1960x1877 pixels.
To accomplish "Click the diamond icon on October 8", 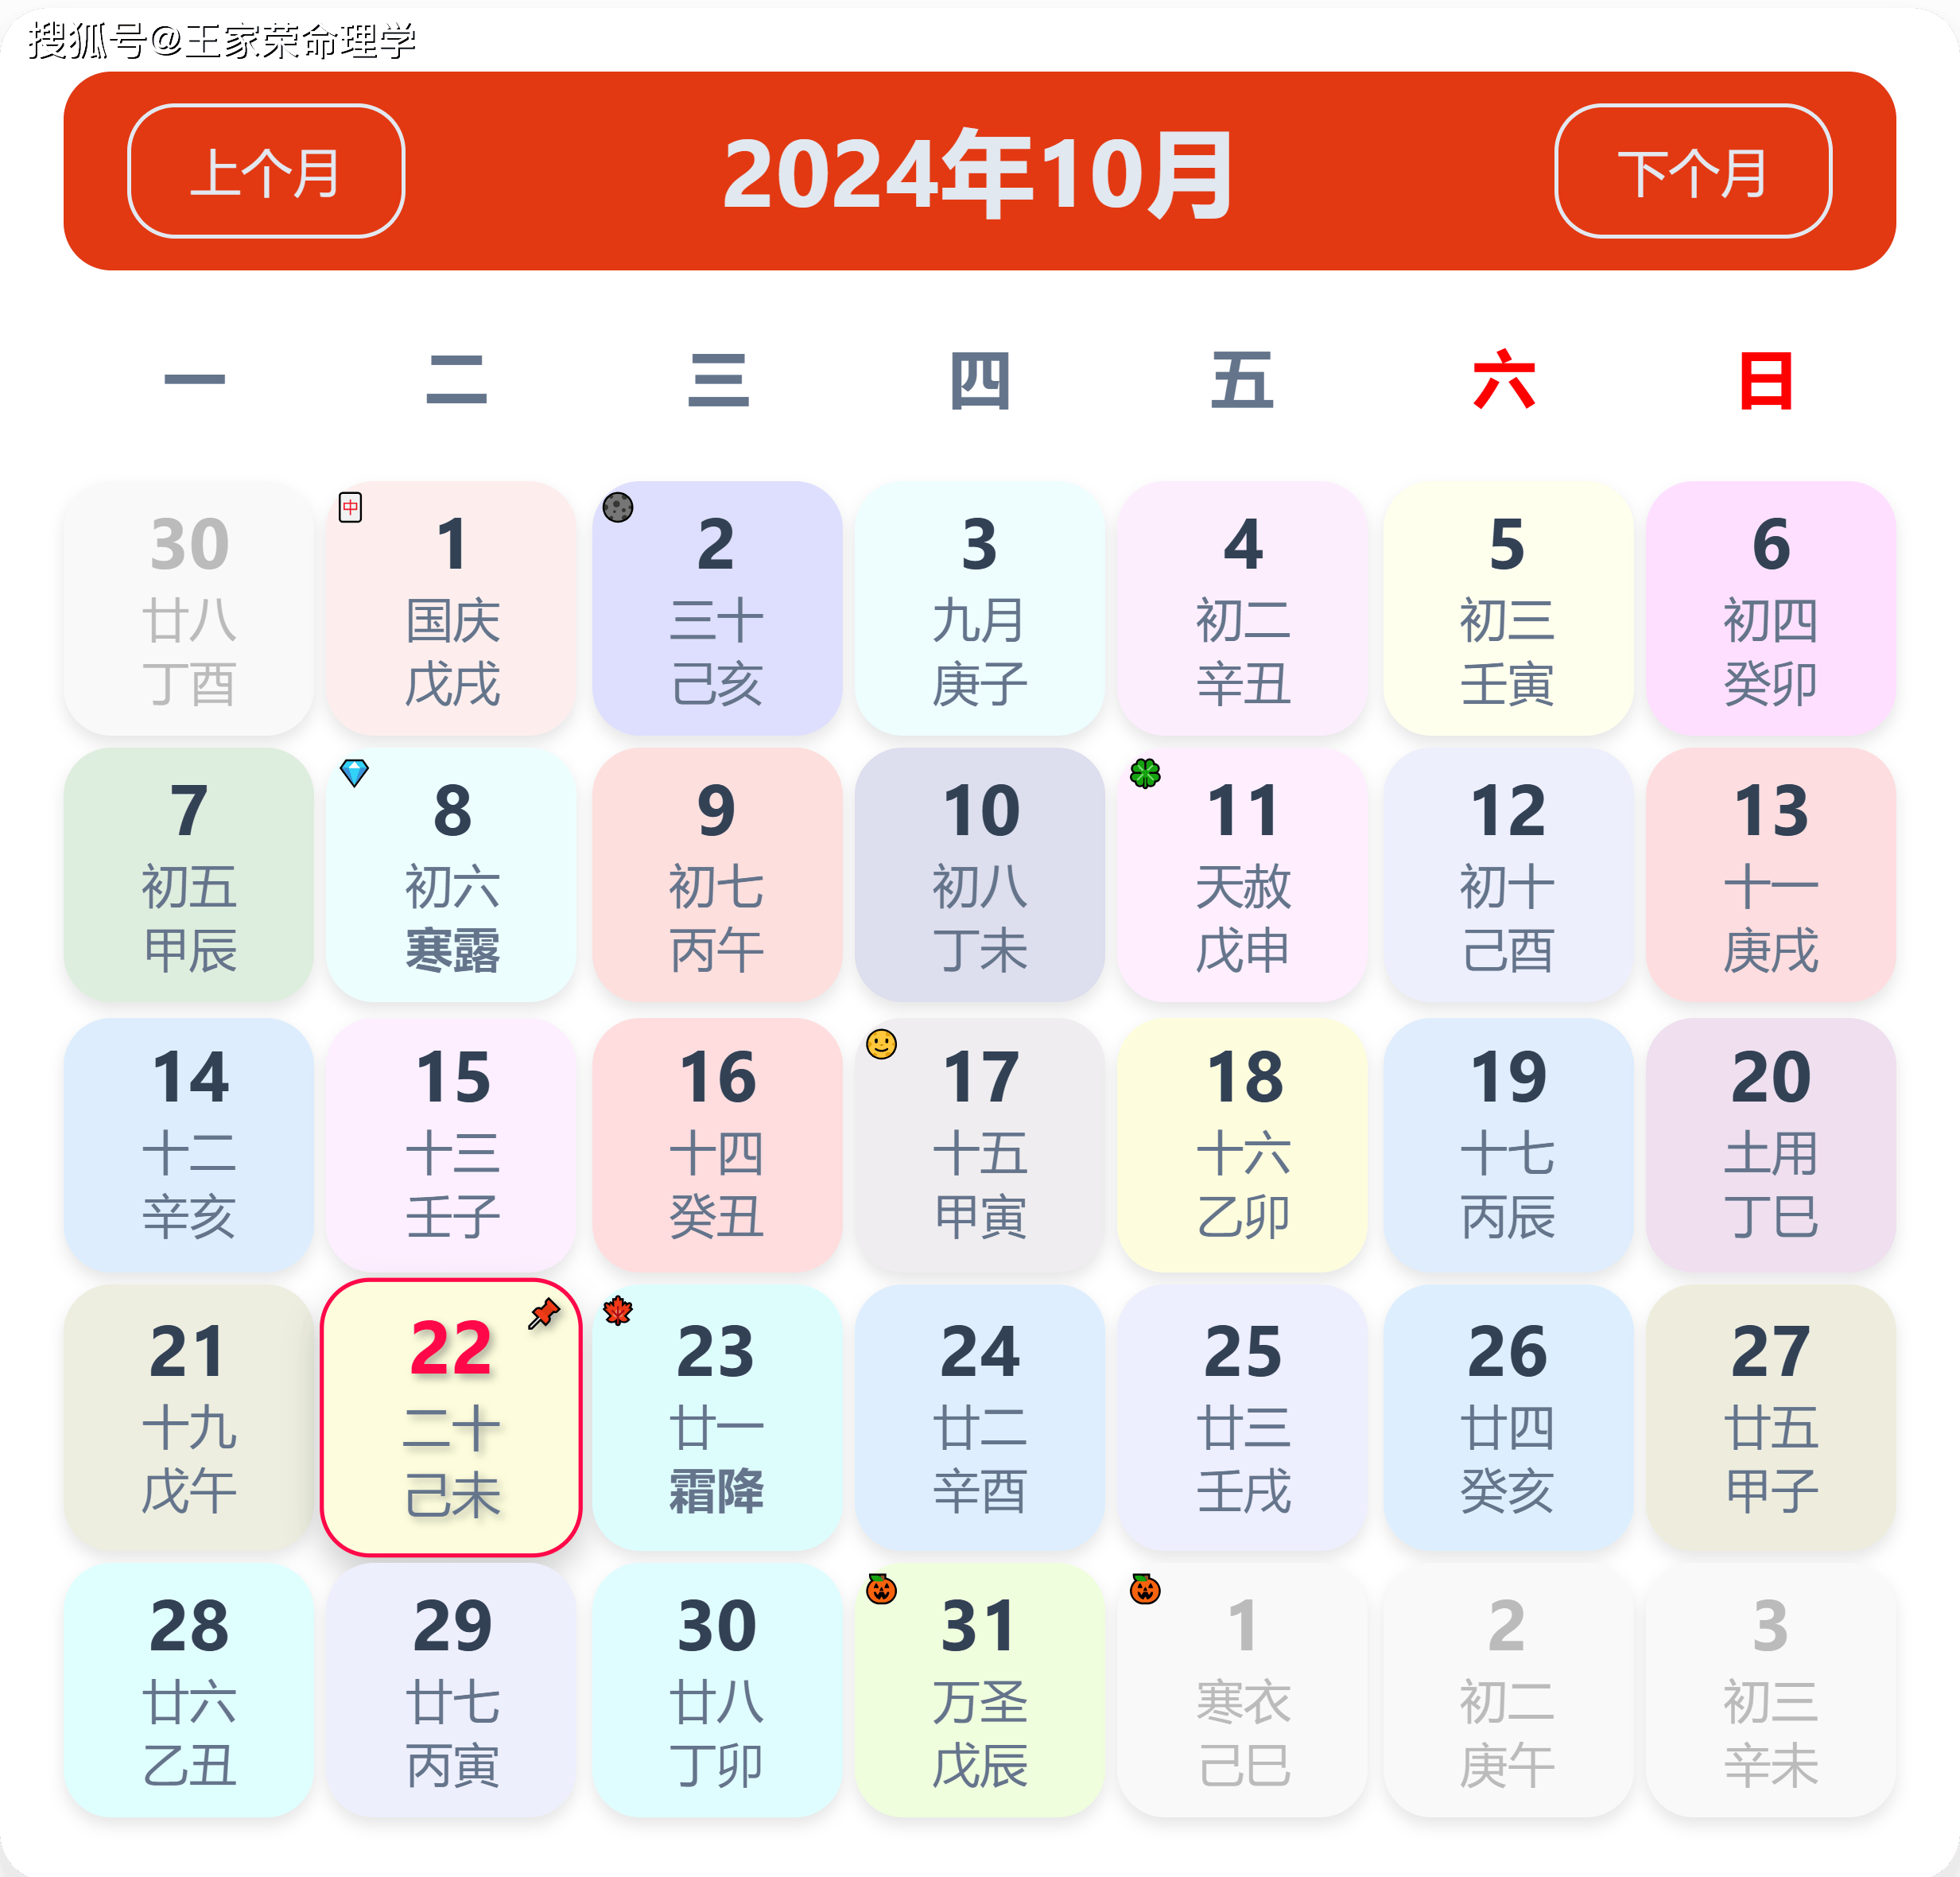I will tap(354, 773).
